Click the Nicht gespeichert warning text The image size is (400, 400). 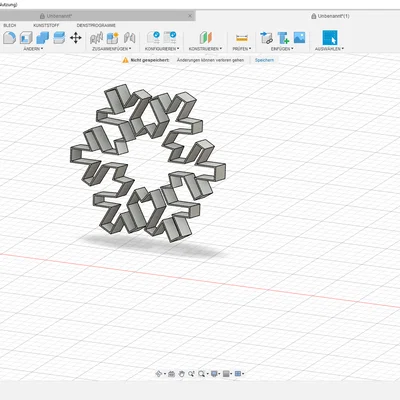tap(150, 60)
